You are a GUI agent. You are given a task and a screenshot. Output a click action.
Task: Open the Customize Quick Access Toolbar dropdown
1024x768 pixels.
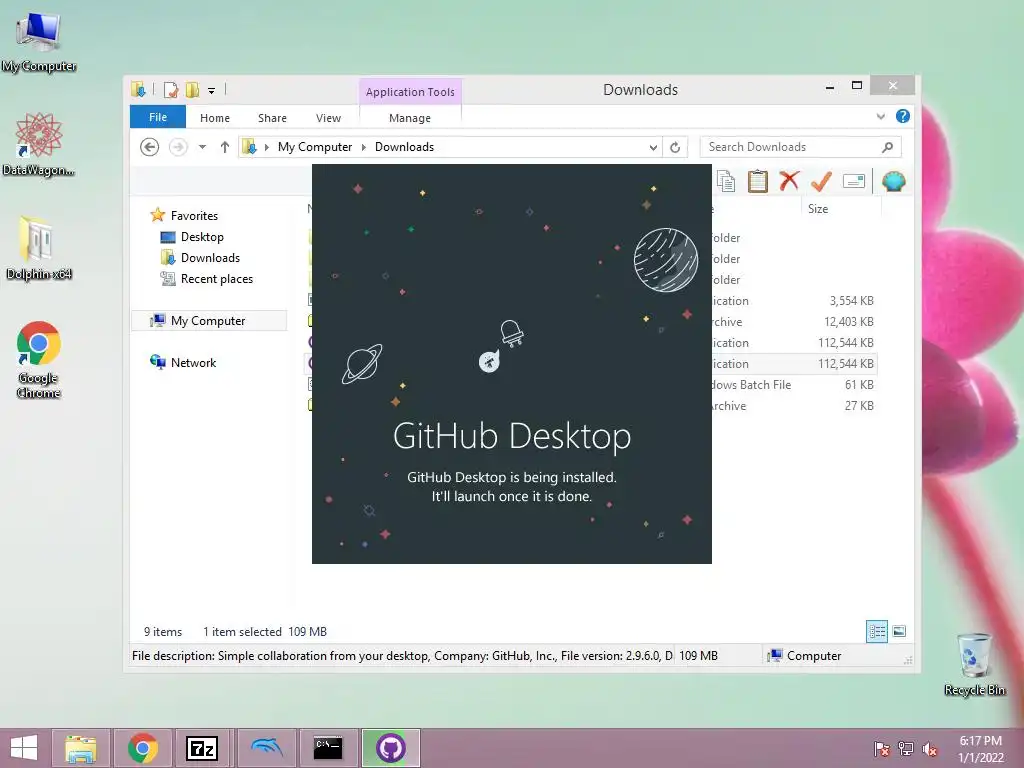(212, 91)
